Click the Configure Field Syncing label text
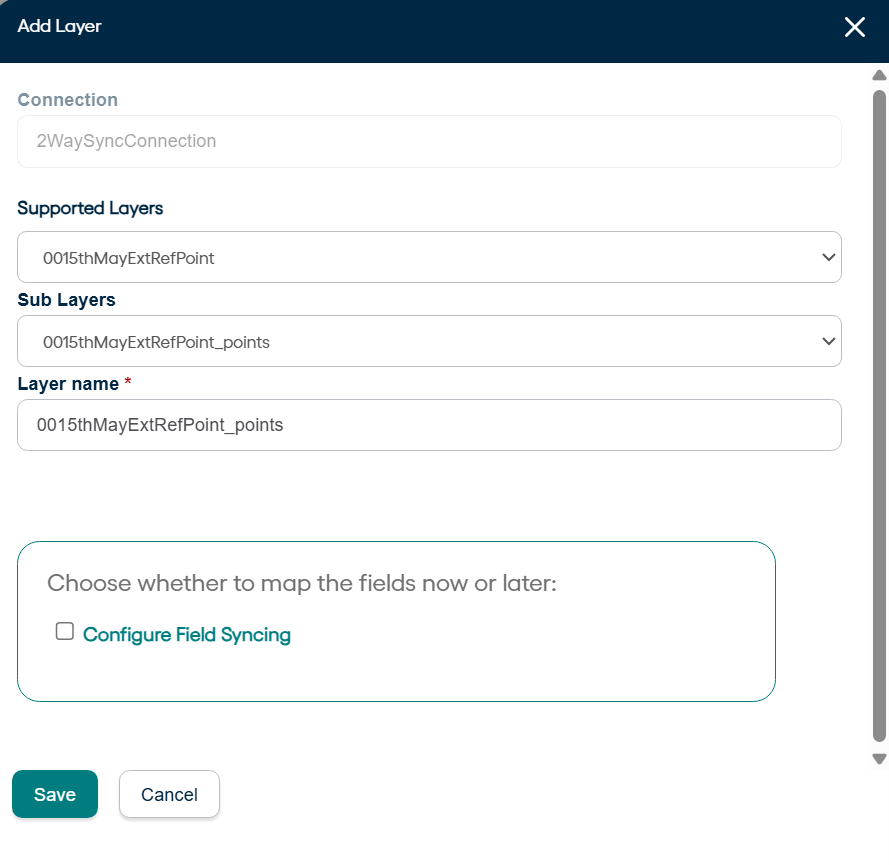The image size is (889, 865). [x=187, y=634]
